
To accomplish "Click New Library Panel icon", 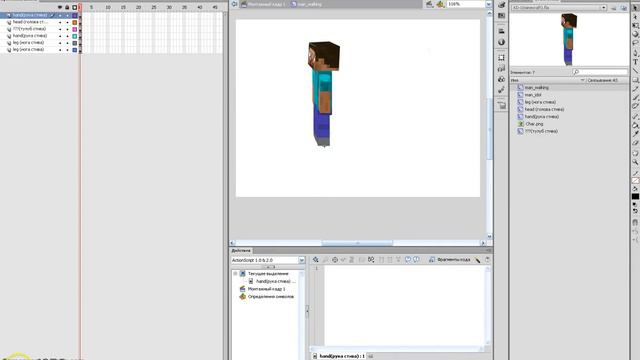I will [624, 8].
